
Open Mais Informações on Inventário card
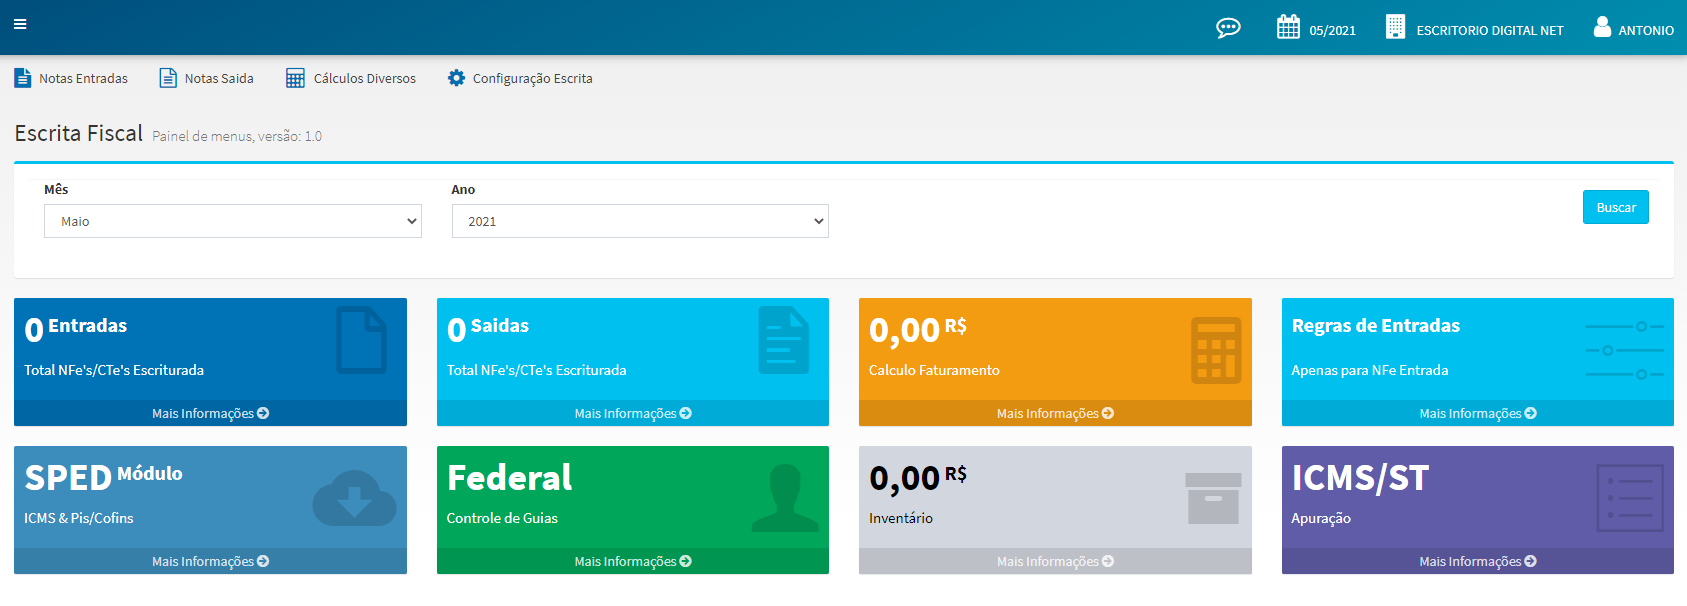point(1055,561)
